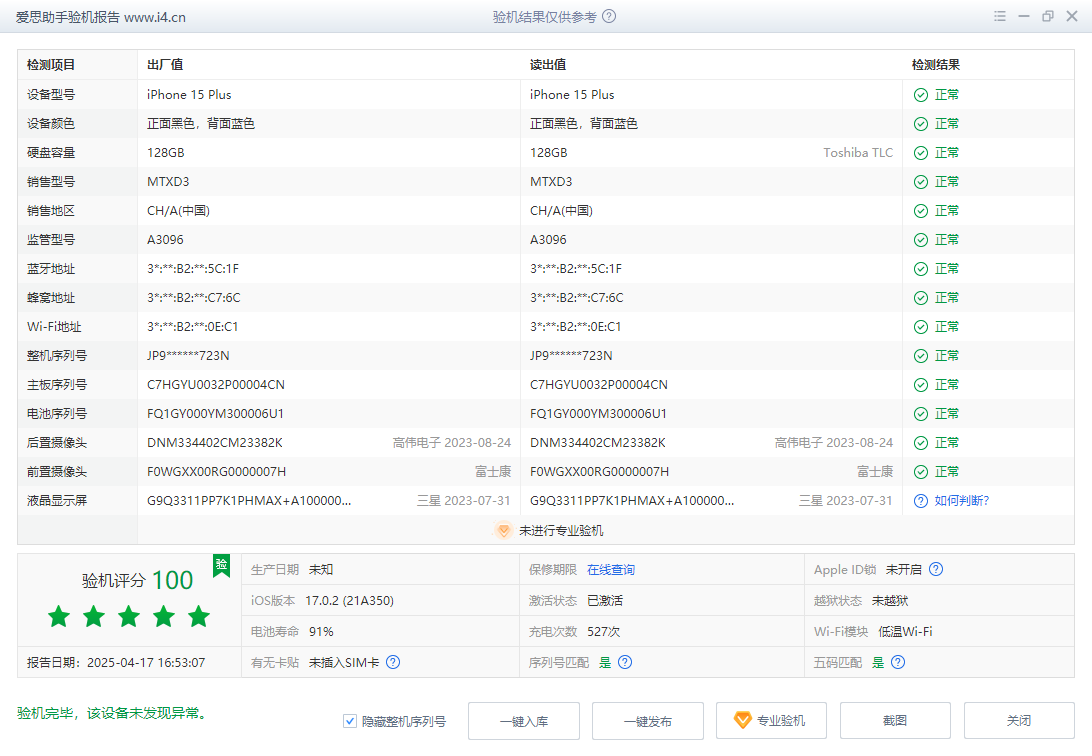Click read value 正面黑色，背面蓝色
1092x756 pixels.
pos(584,124)
